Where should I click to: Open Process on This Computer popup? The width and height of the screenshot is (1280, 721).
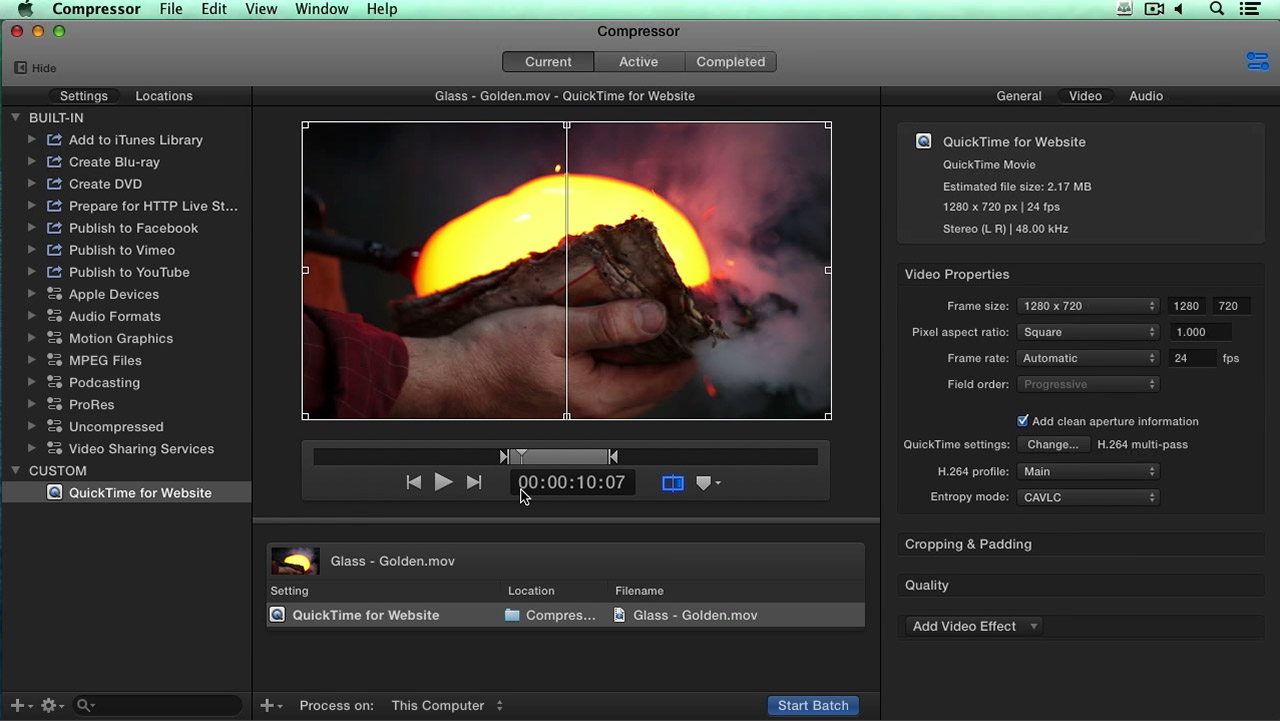click(x=447, y=705)
